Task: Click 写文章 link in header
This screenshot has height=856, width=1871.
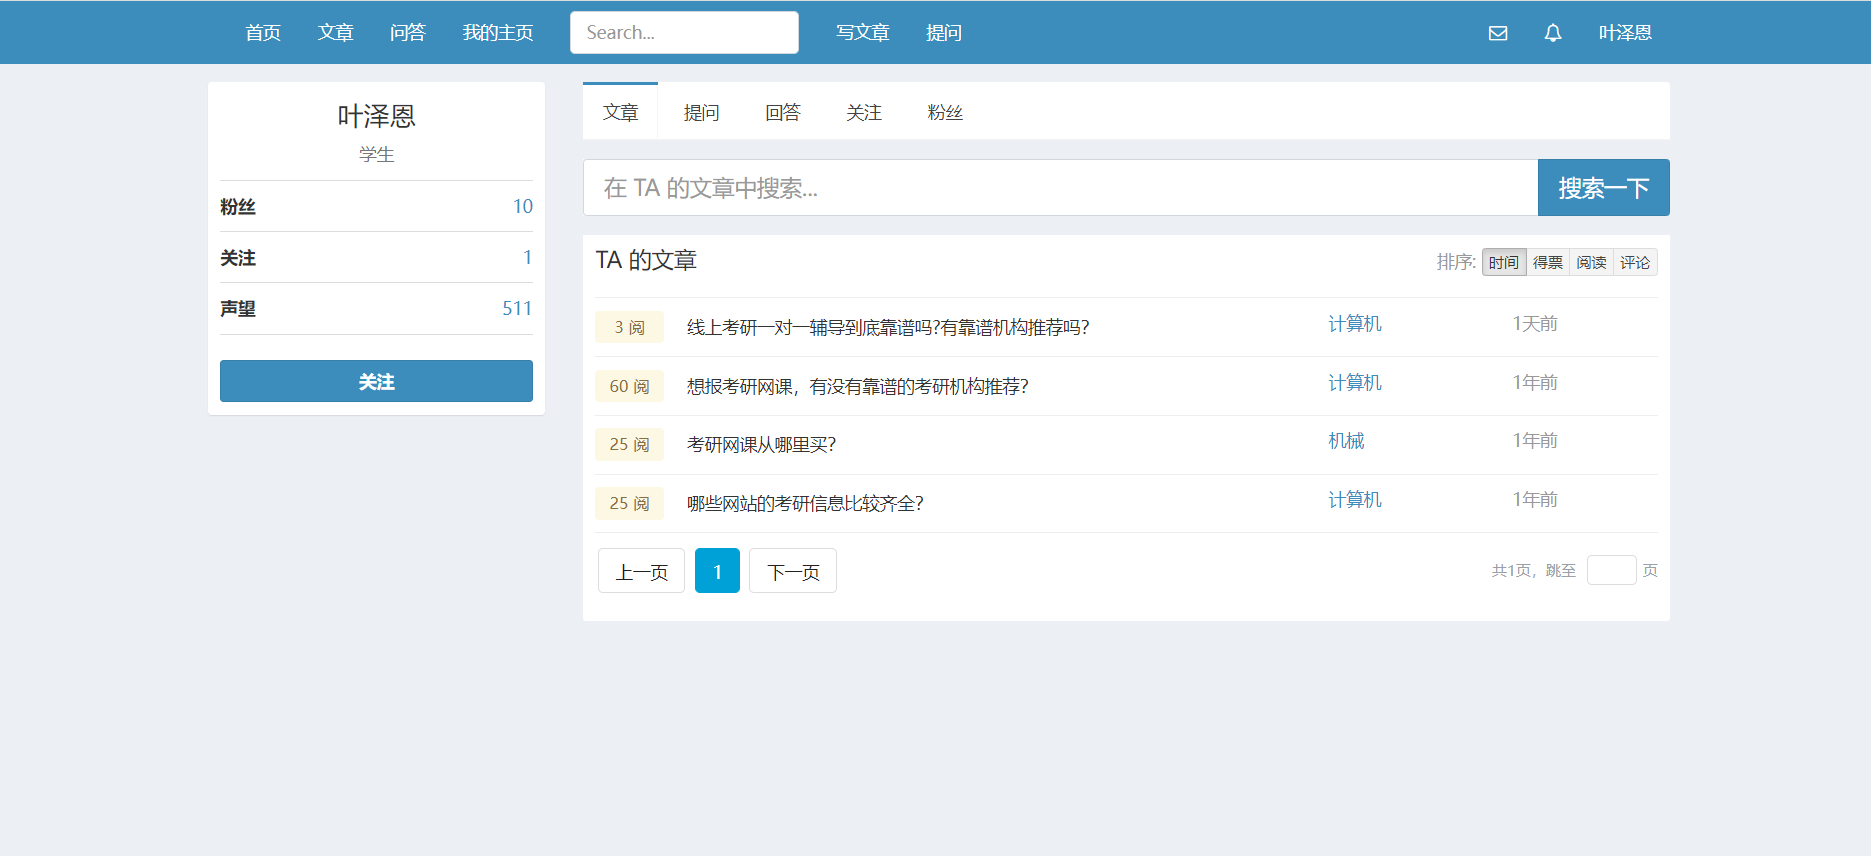Action: pos(863,33)
